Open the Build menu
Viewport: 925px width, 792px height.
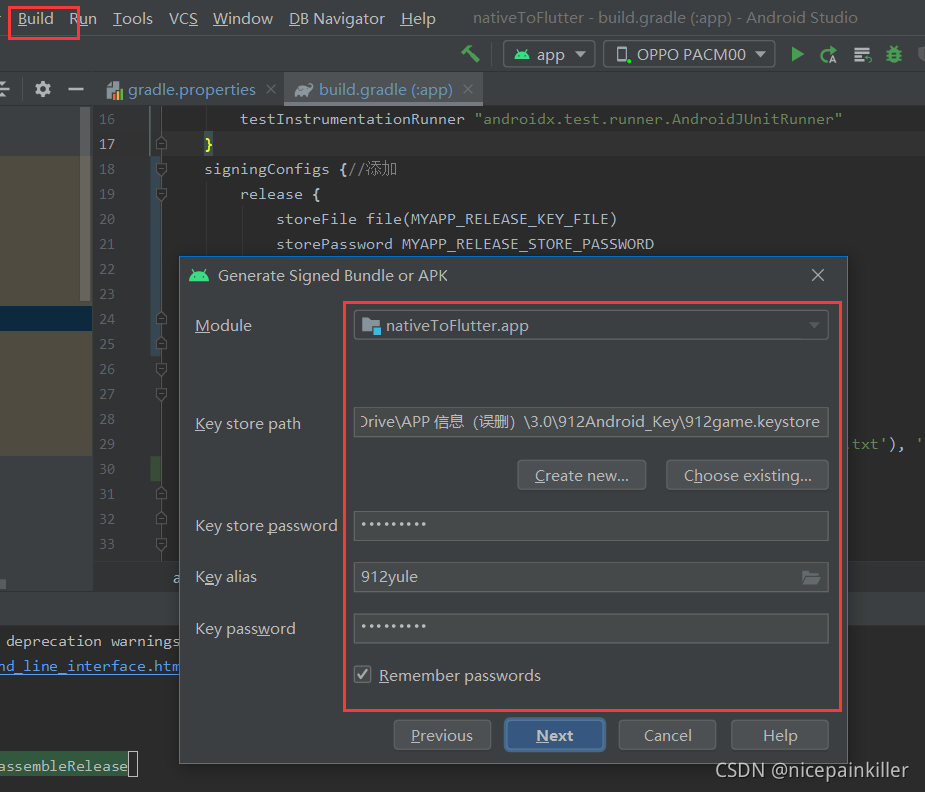pos(35,19)
